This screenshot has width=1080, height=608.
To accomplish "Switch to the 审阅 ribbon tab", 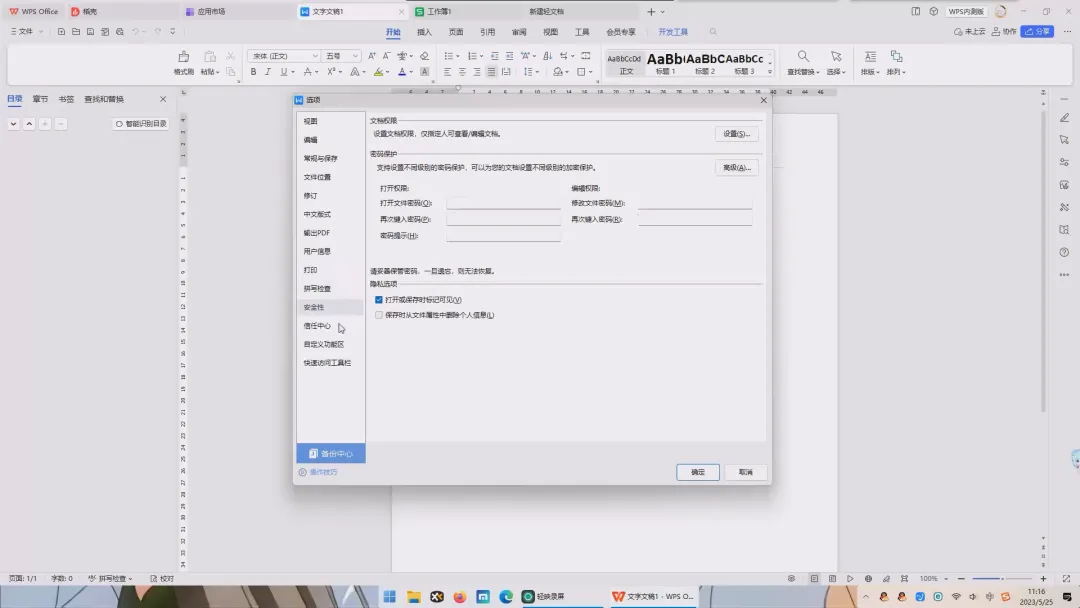I will click(519, 32).
